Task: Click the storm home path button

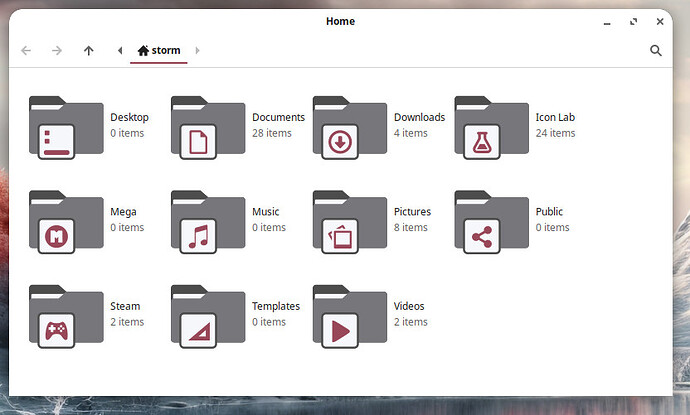Action: pos(158,50)
